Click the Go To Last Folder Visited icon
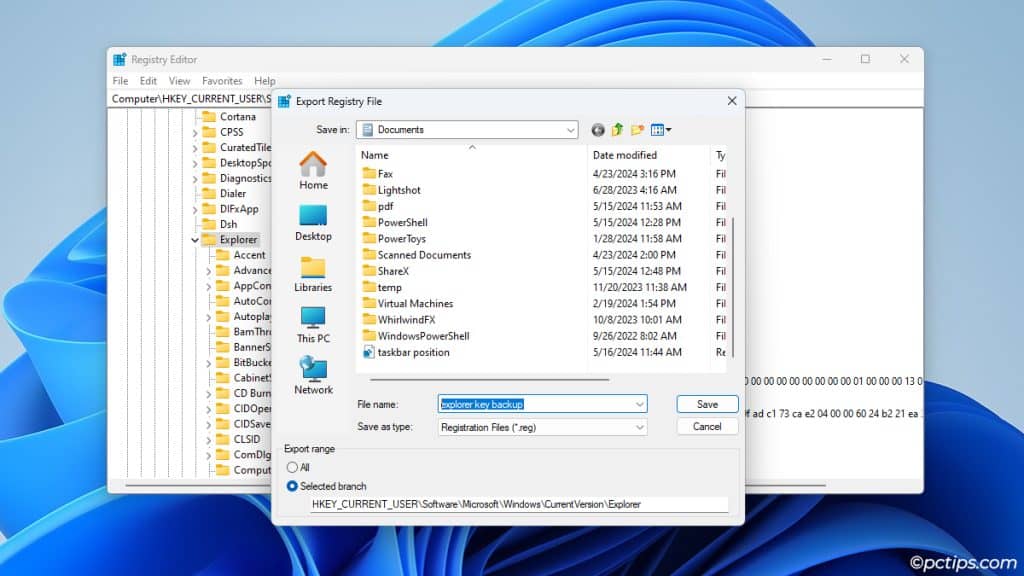The image size is (1024, 576). tap(597, 129)
